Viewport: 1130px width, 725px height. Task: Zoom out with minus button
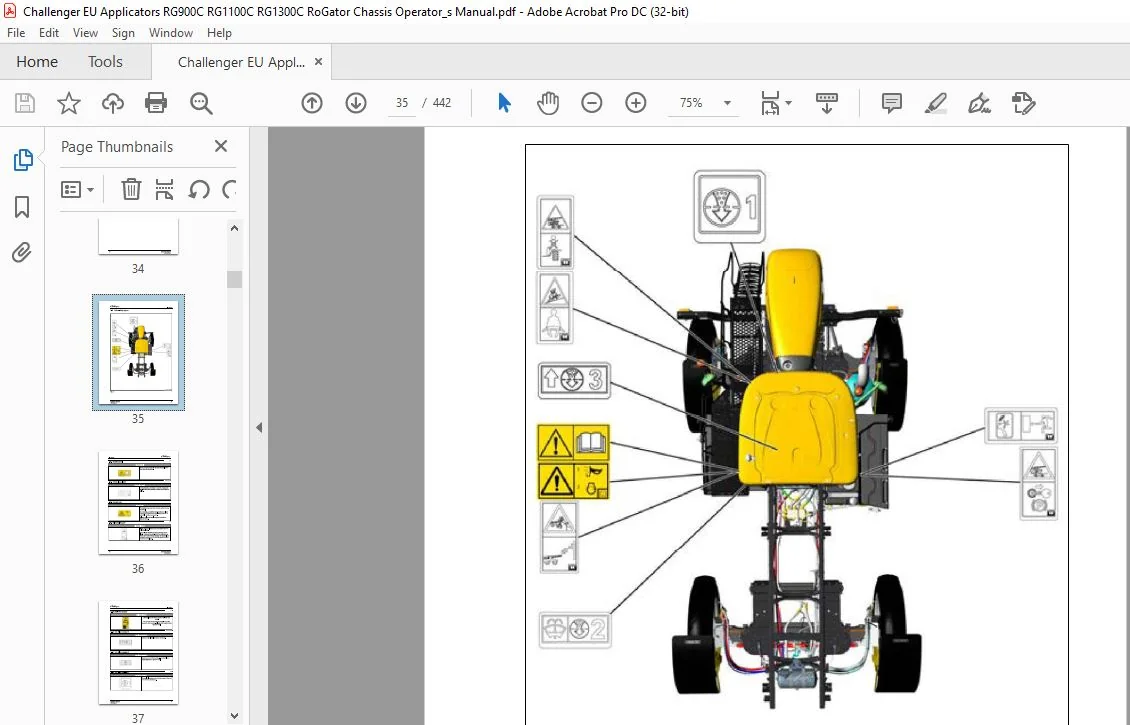tap(592, 103)
